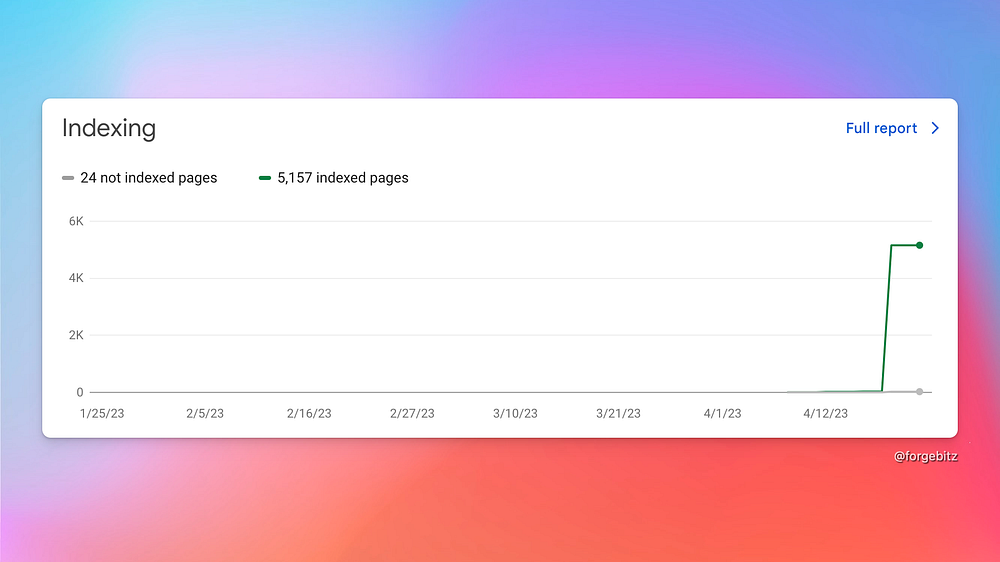The height and width of the screenshot is (562, 1000).
Task: Click the 4/1/23 date axis label
Action: [x=723, y=413]
